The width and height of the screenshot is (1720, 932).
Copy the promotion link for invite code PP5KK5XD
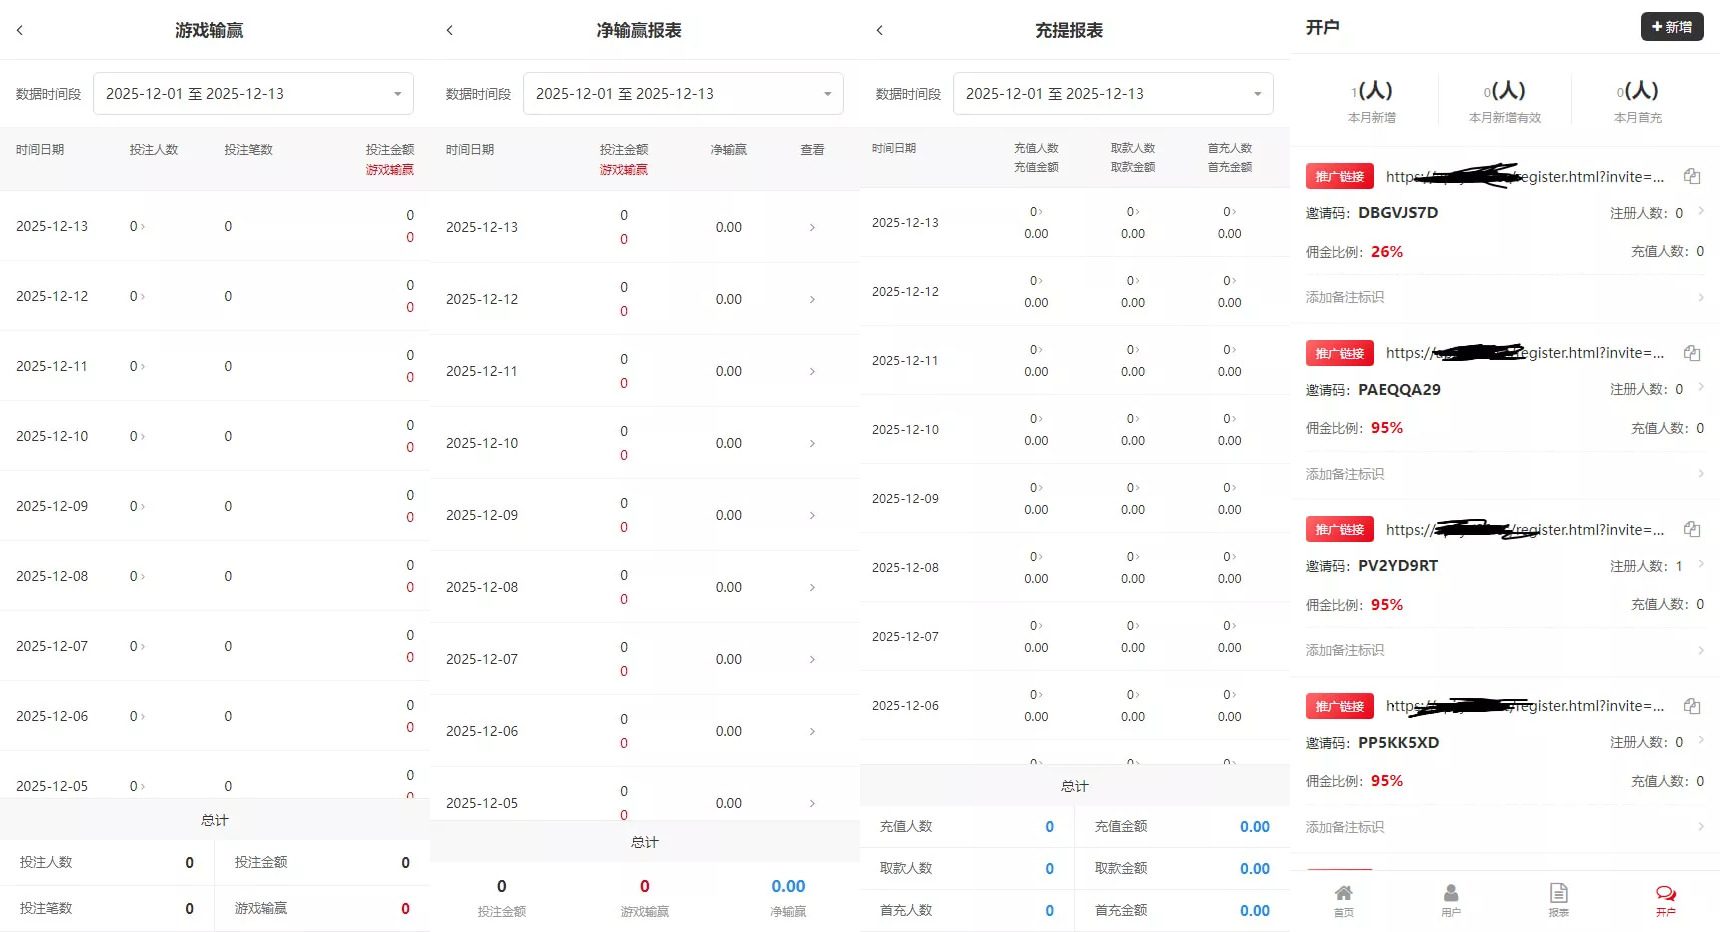[1691, 706]
